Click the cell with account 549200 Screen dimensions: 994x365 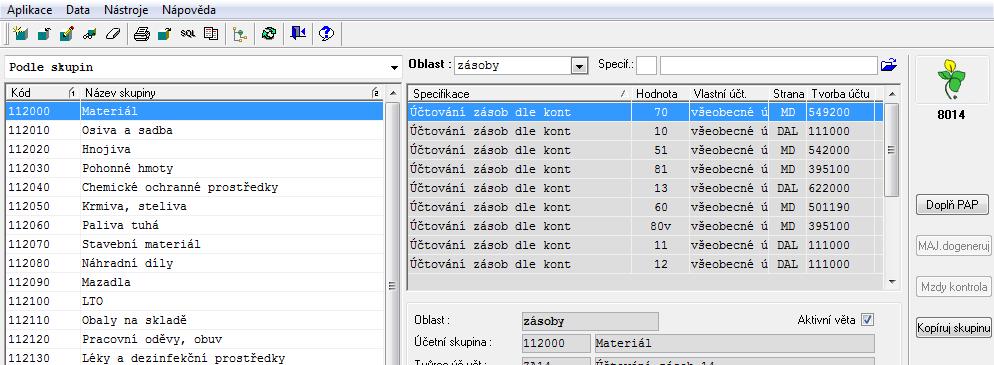[x=840, y=112]
